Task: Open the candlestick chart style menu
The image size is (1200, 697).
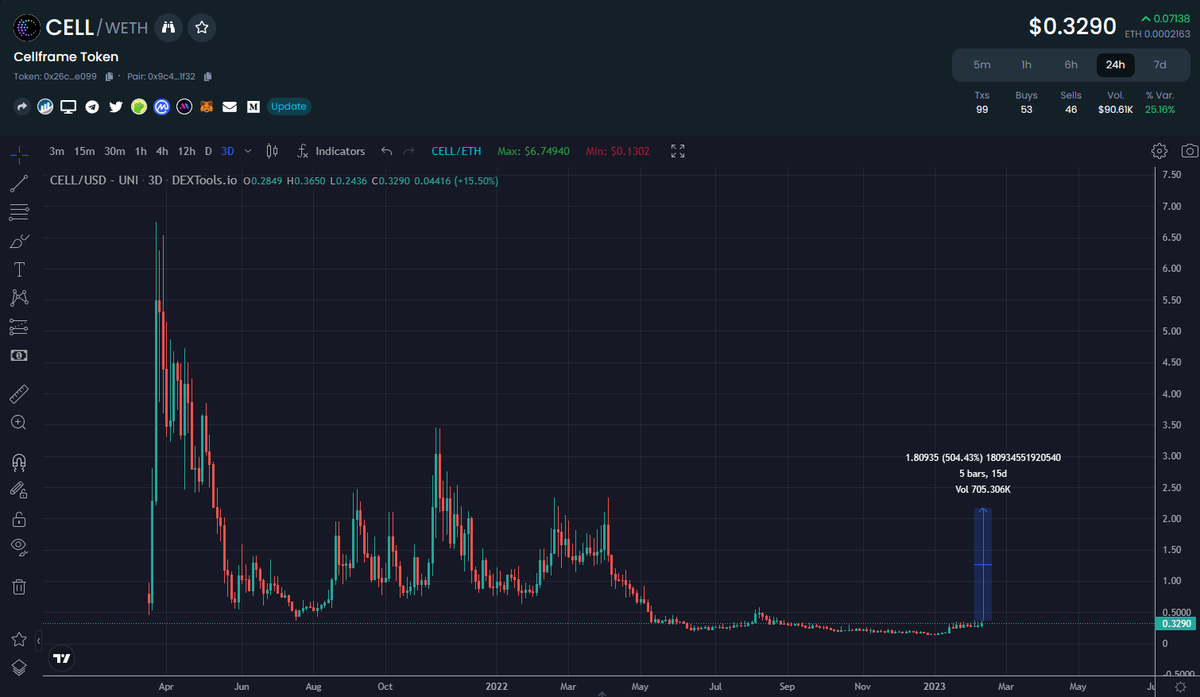Action: coord(271,151)
